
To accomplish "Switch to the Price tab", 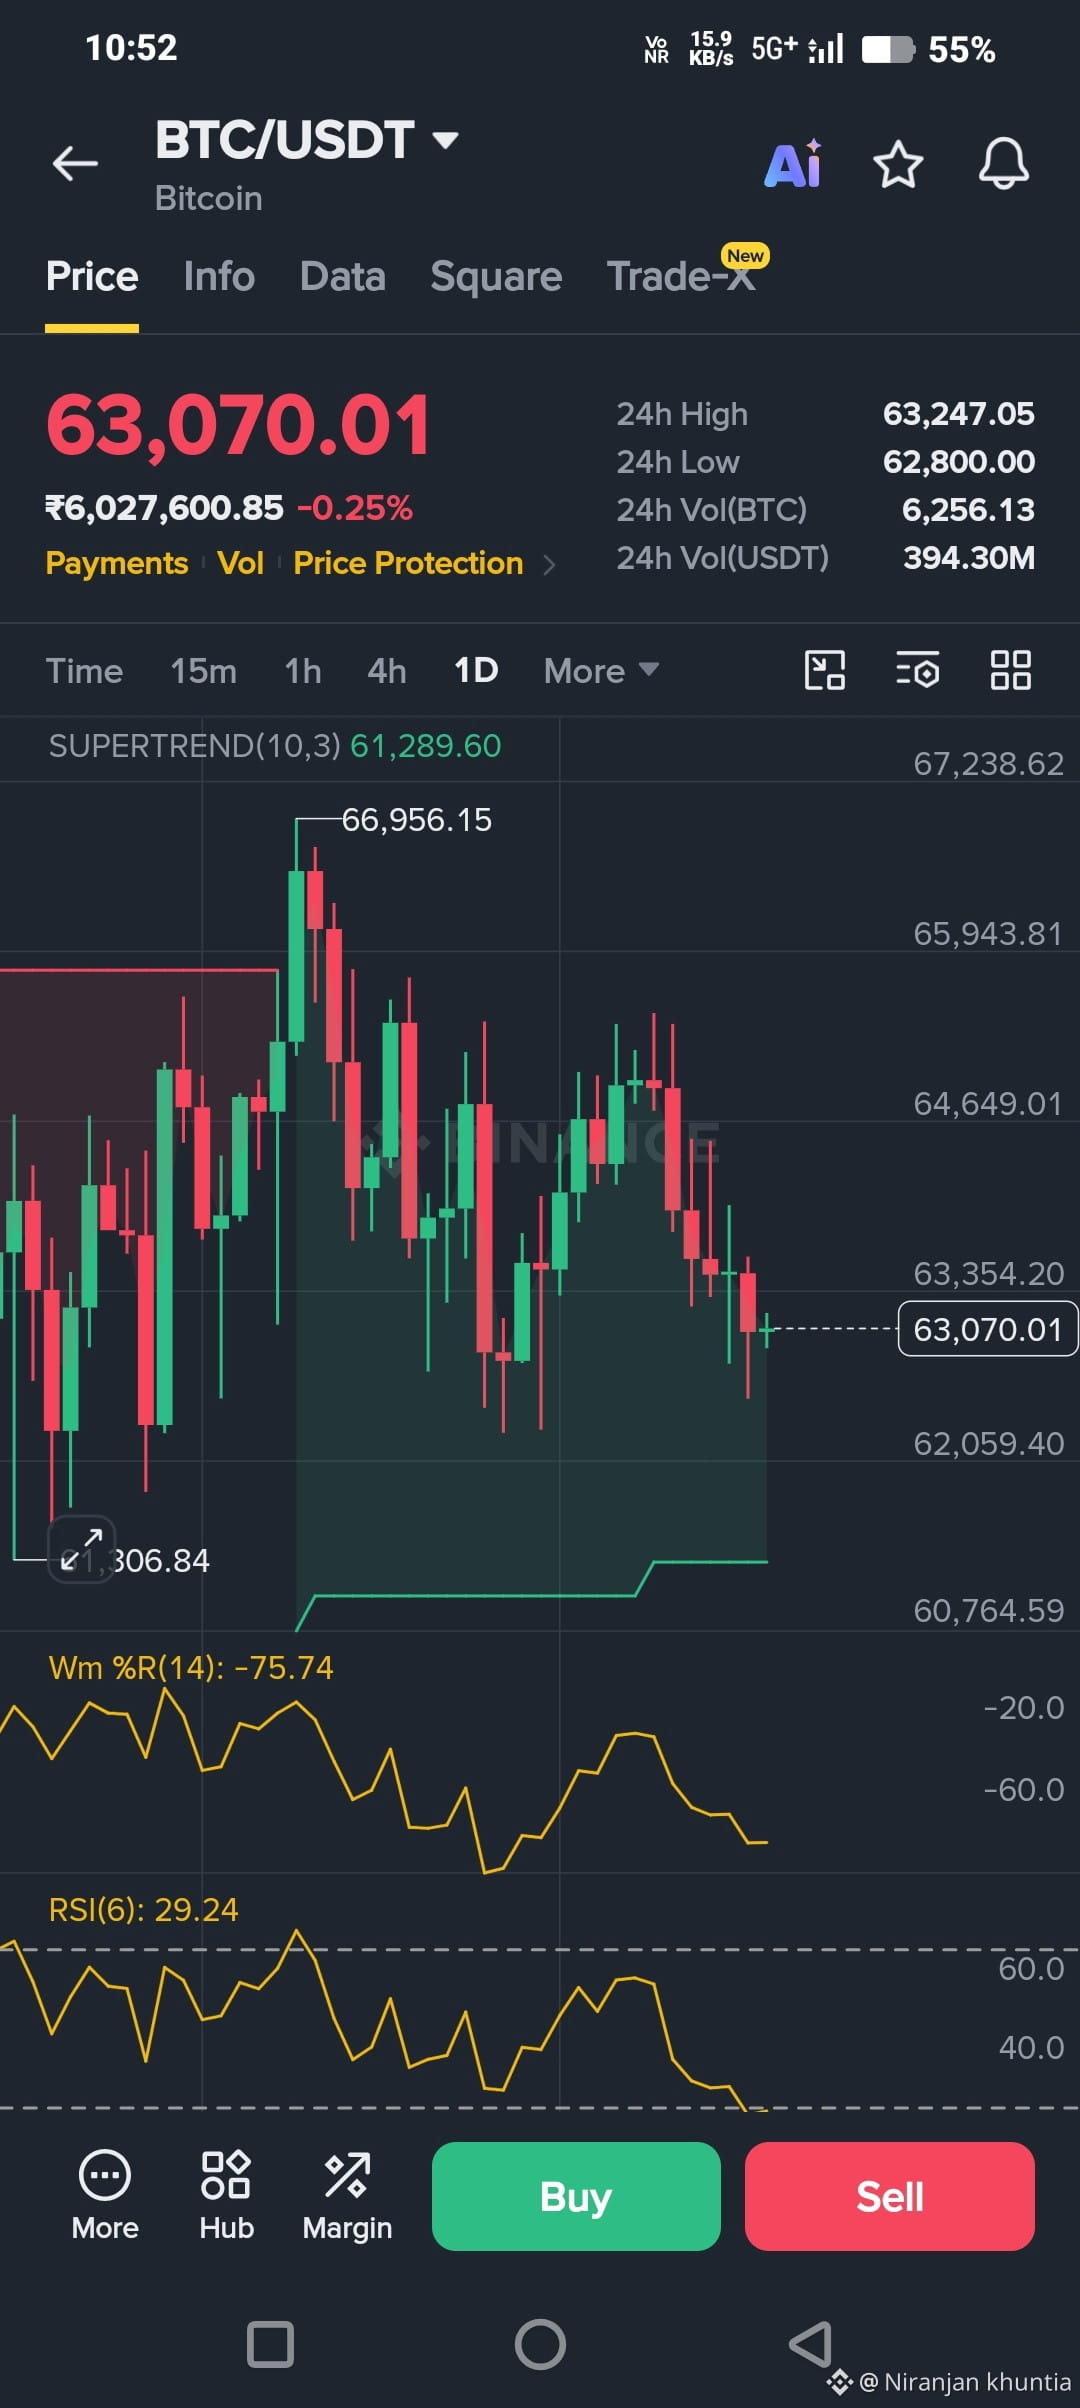I will 92,277.
